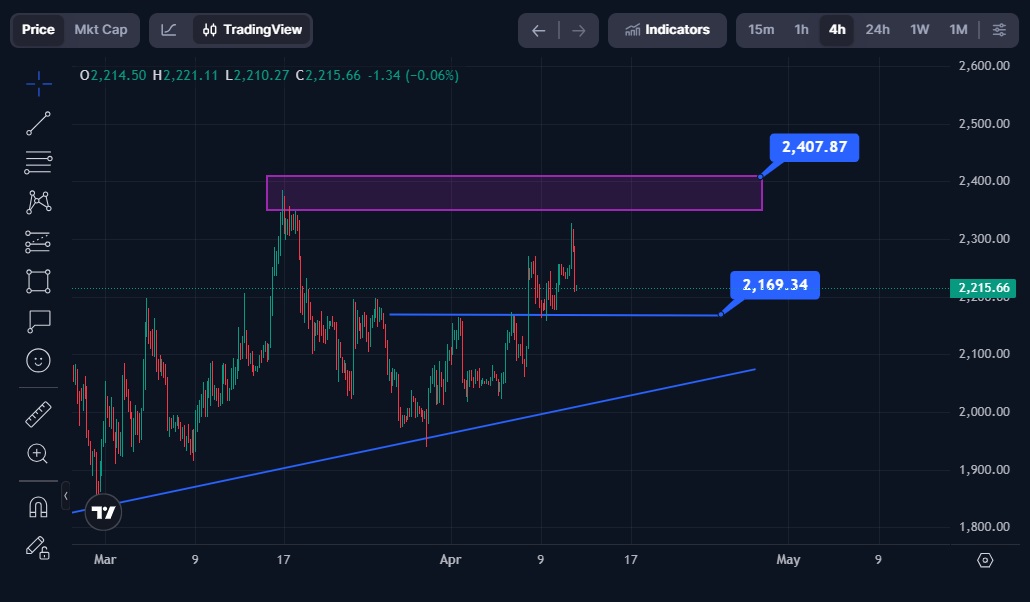Set chart interval to 1W
The height and width of the screenshot is (602, 1030).
tap(920, 30)
